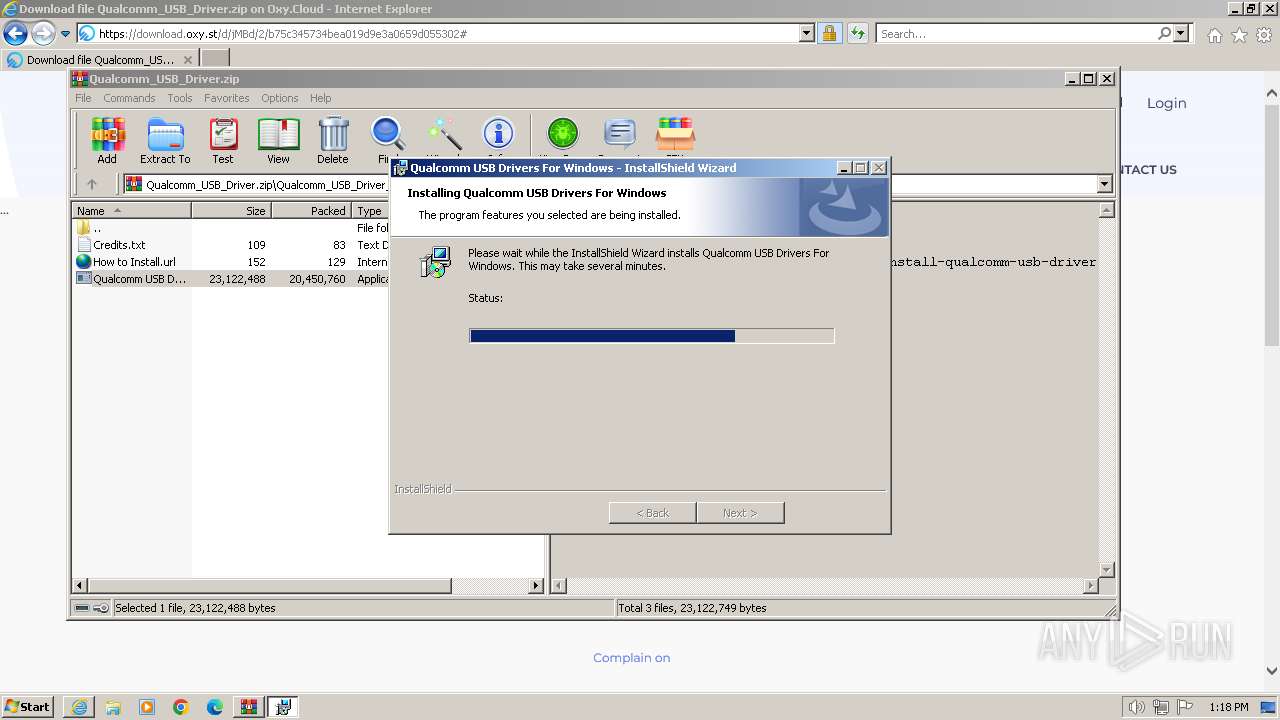Open the Commands menu
Image resolution: width=1280 pixels, height=720 pixels.
pos(129,98)
